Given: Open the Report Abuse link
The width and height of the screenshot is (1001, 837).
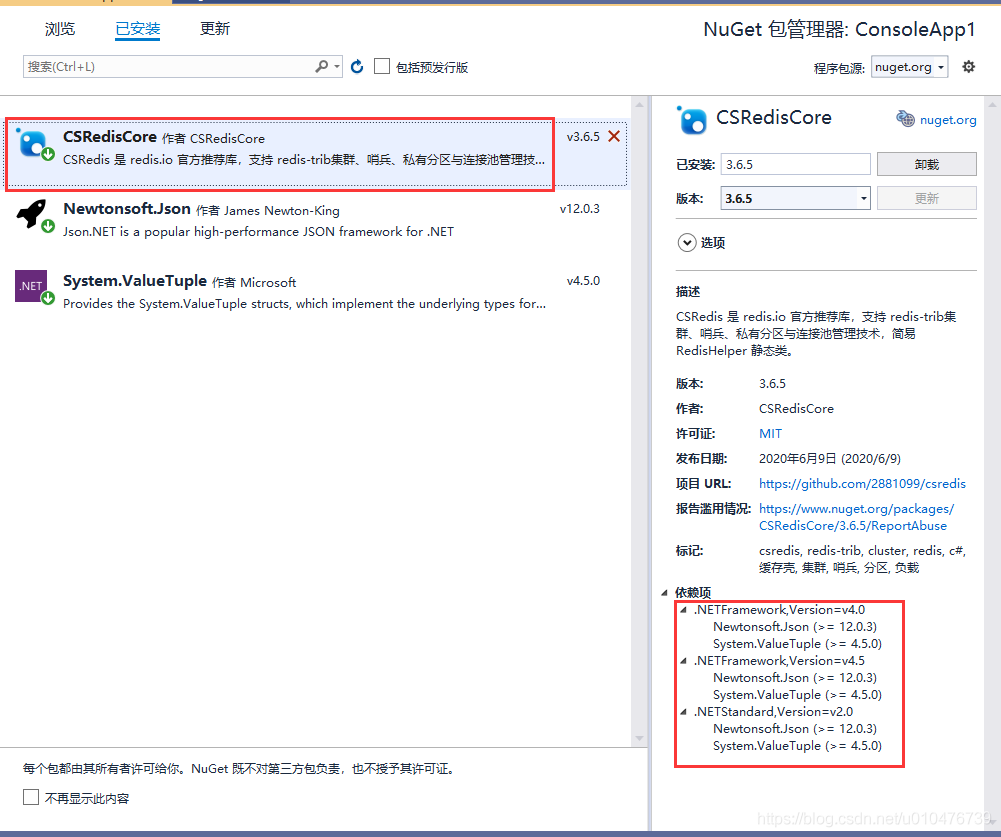Looking at the screenshot, I should [x=856, y=517].
